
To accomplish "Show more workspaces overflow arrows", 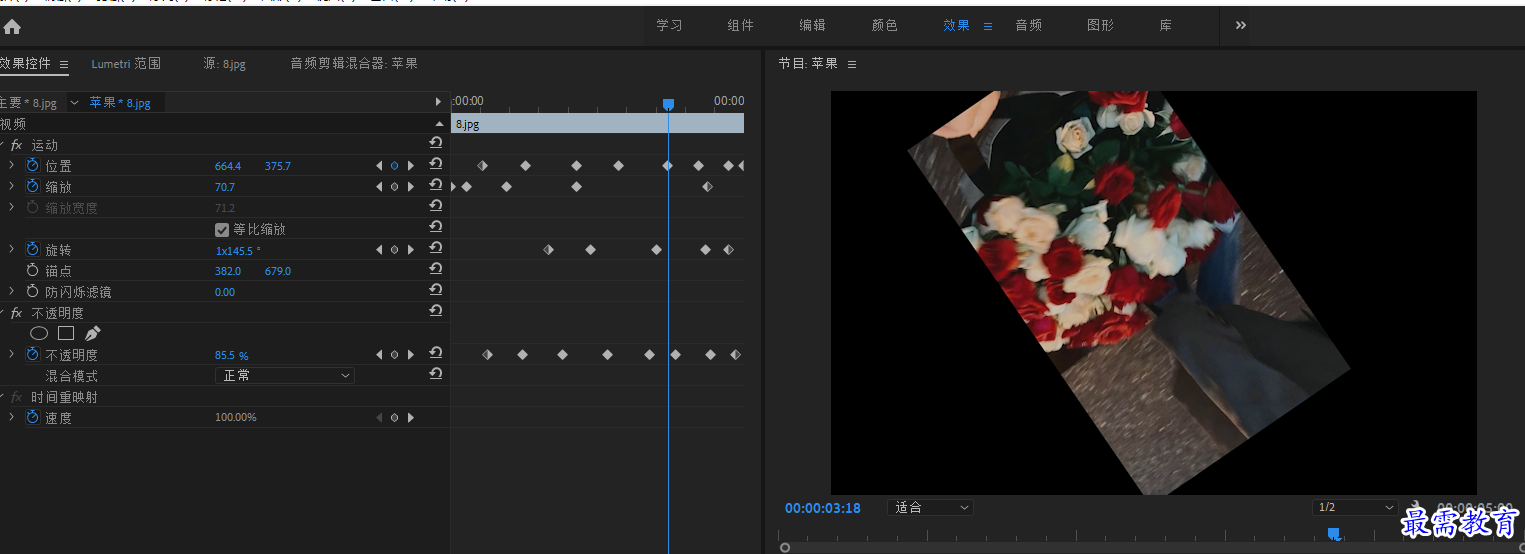I will pyautogui.click(x=1241, y=26).
